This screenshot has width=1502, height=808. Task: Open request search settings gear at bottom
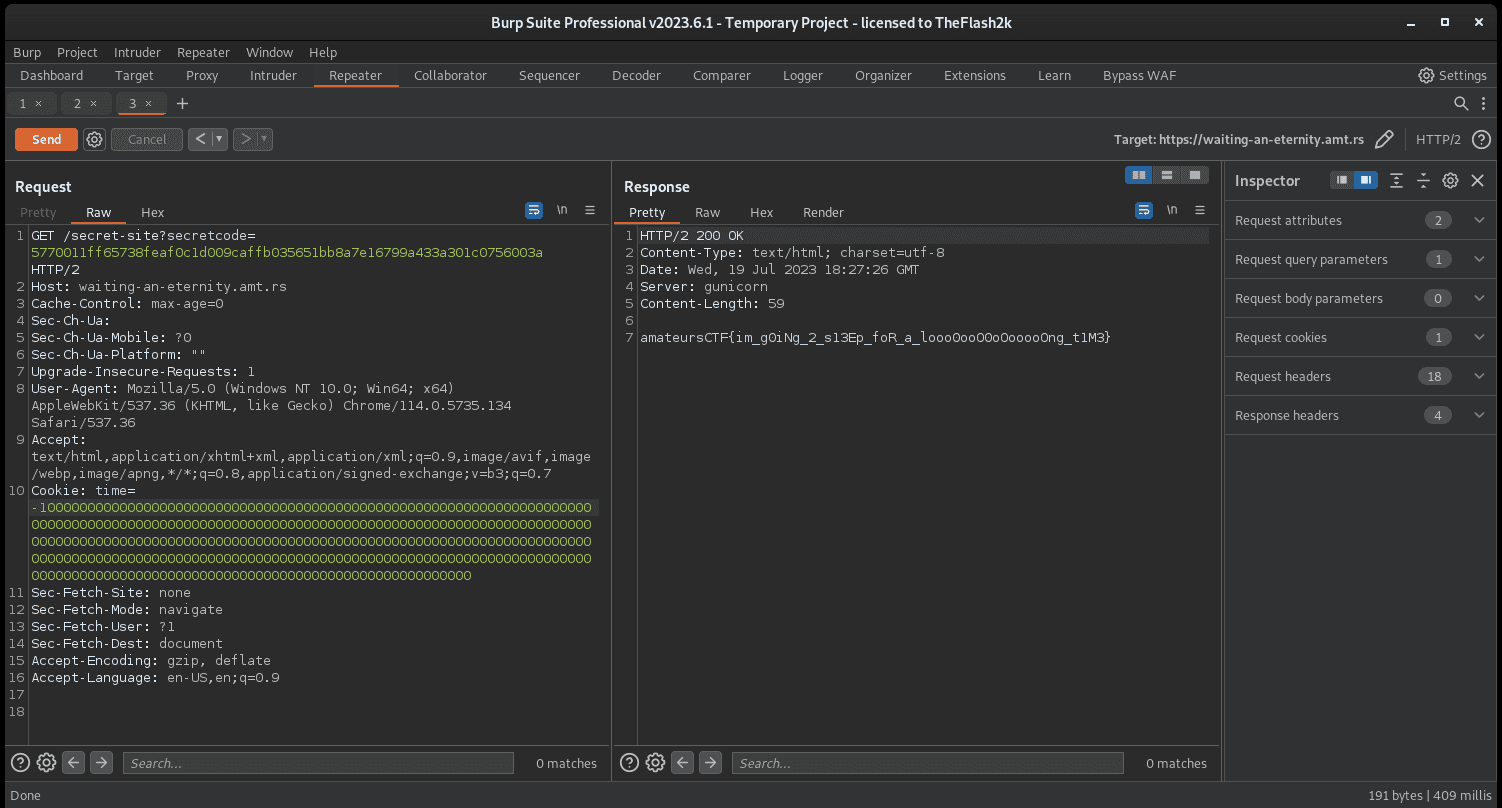(46, 763)
